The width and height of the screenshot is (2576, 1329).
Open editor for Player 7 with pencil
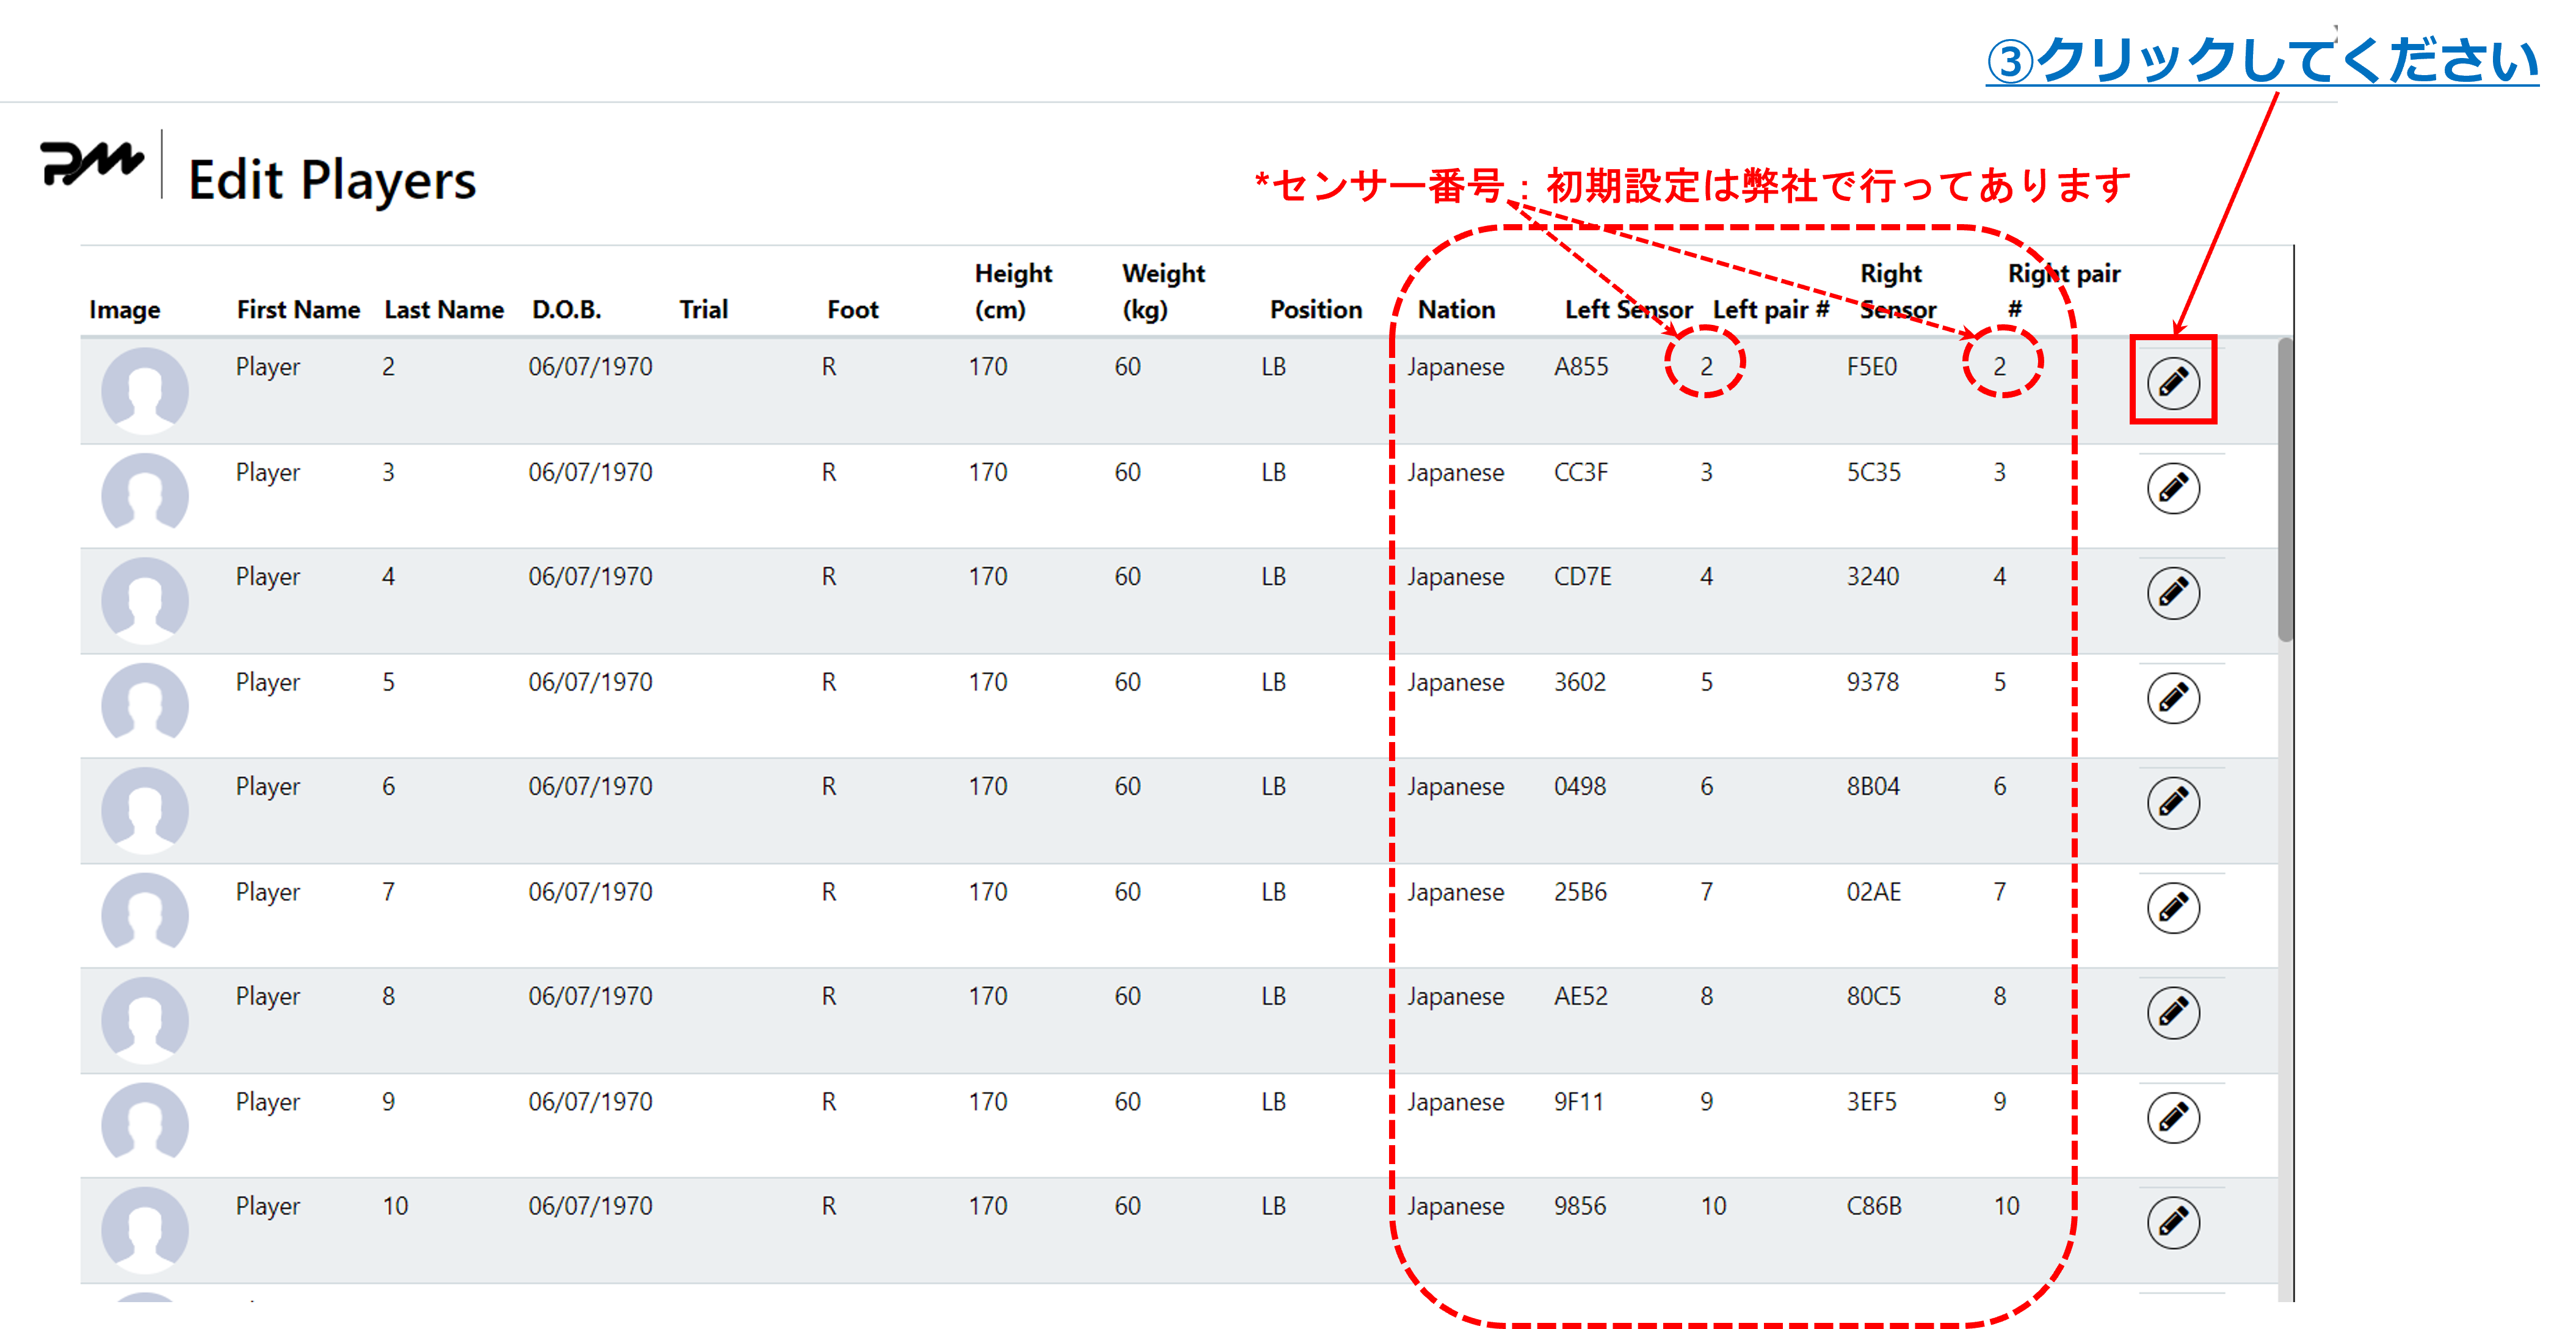(2172, 908)
